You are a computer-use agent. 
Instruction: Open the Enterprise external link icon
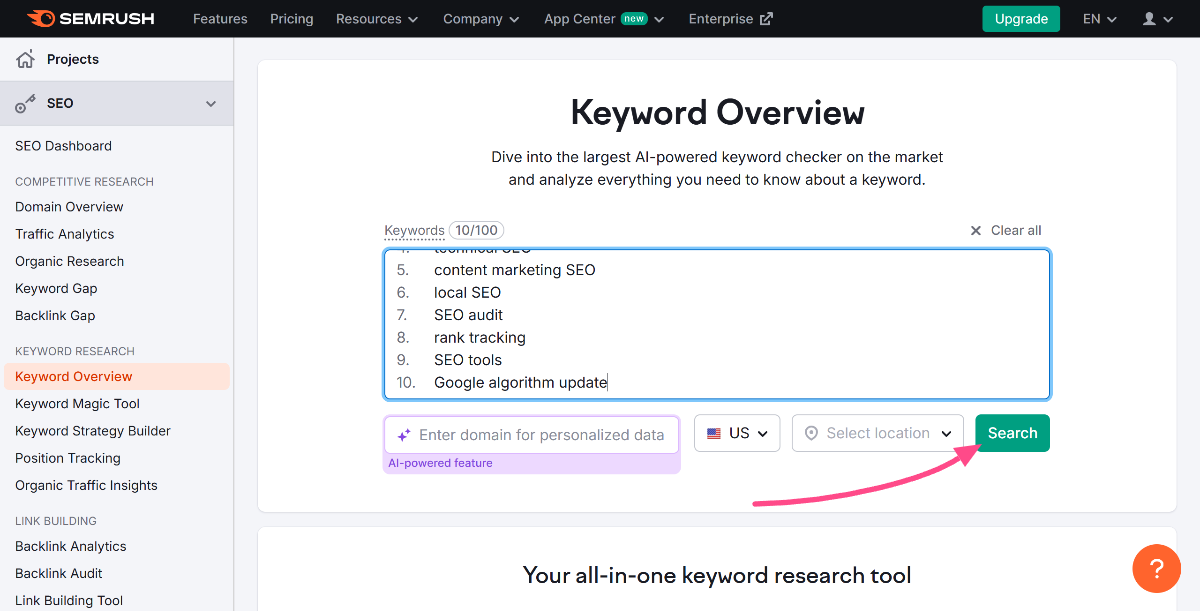click(x=766, y=19)
